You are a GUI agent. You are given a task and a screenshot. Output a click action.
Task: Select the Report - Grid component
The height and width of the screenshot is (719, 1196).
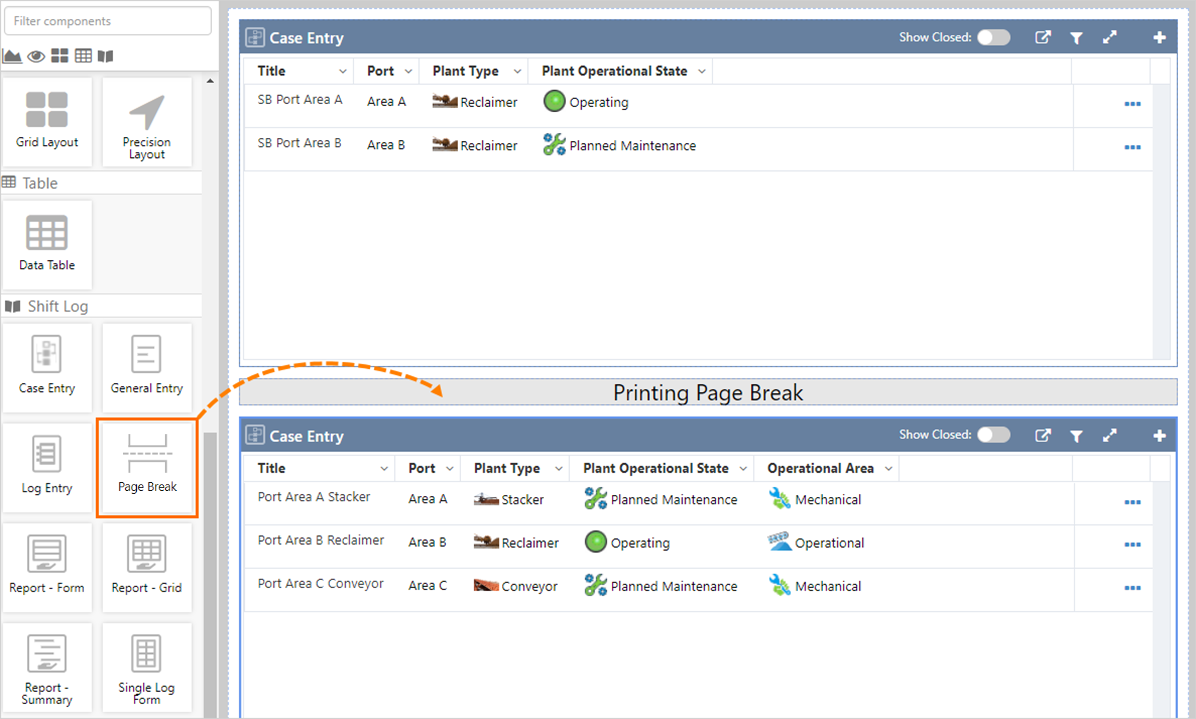tap(146, 567)
